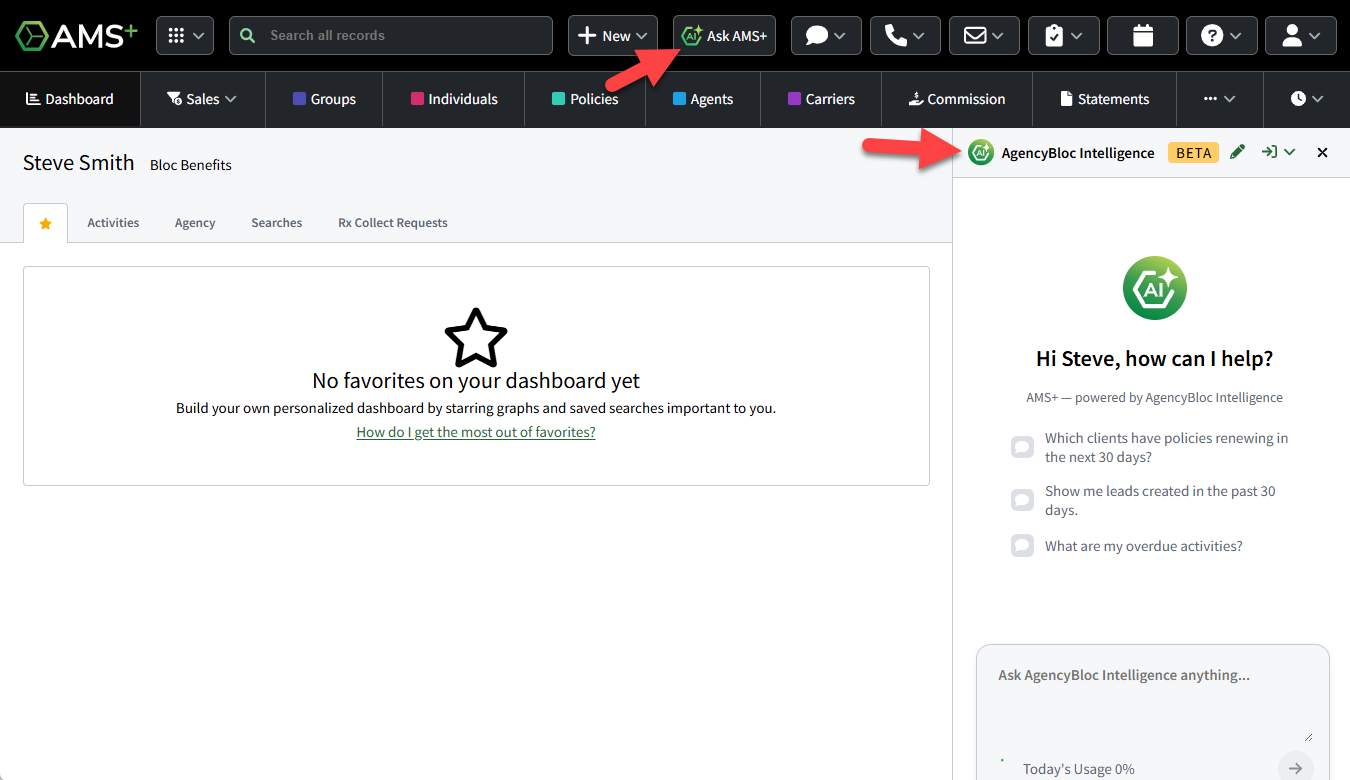Click the 'No favorites on your dashboard yet' text

tap(476, 381)
